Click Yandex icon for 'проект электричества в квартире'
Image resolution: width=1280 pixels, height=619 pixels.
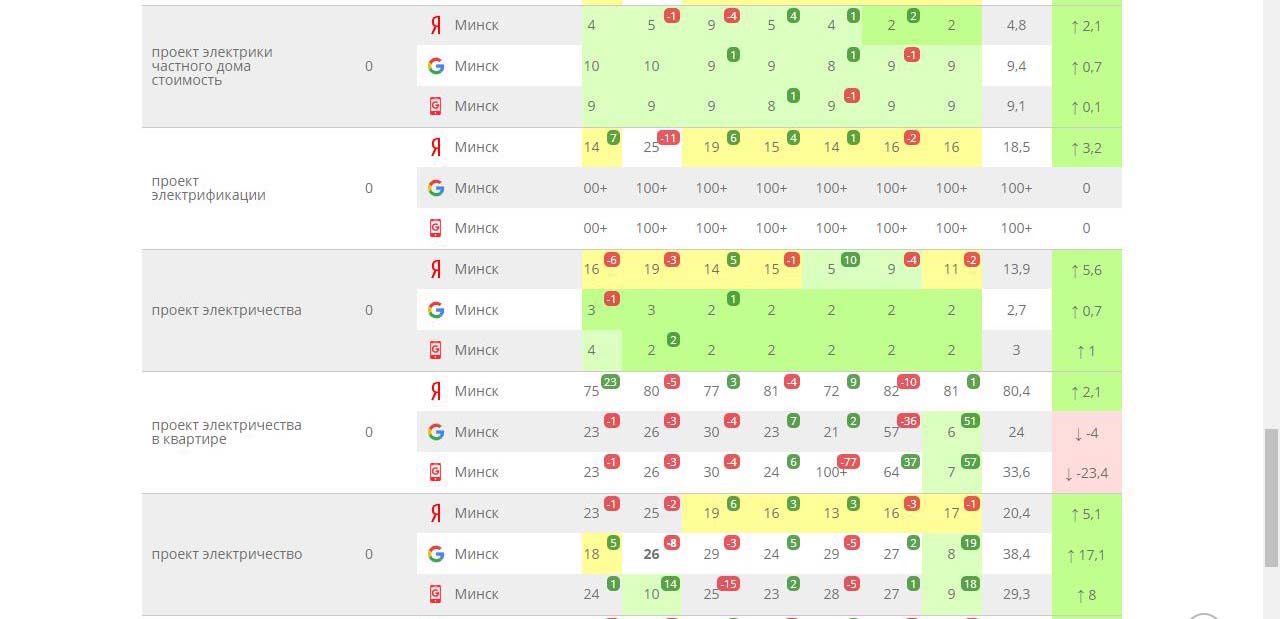(435, 391)
